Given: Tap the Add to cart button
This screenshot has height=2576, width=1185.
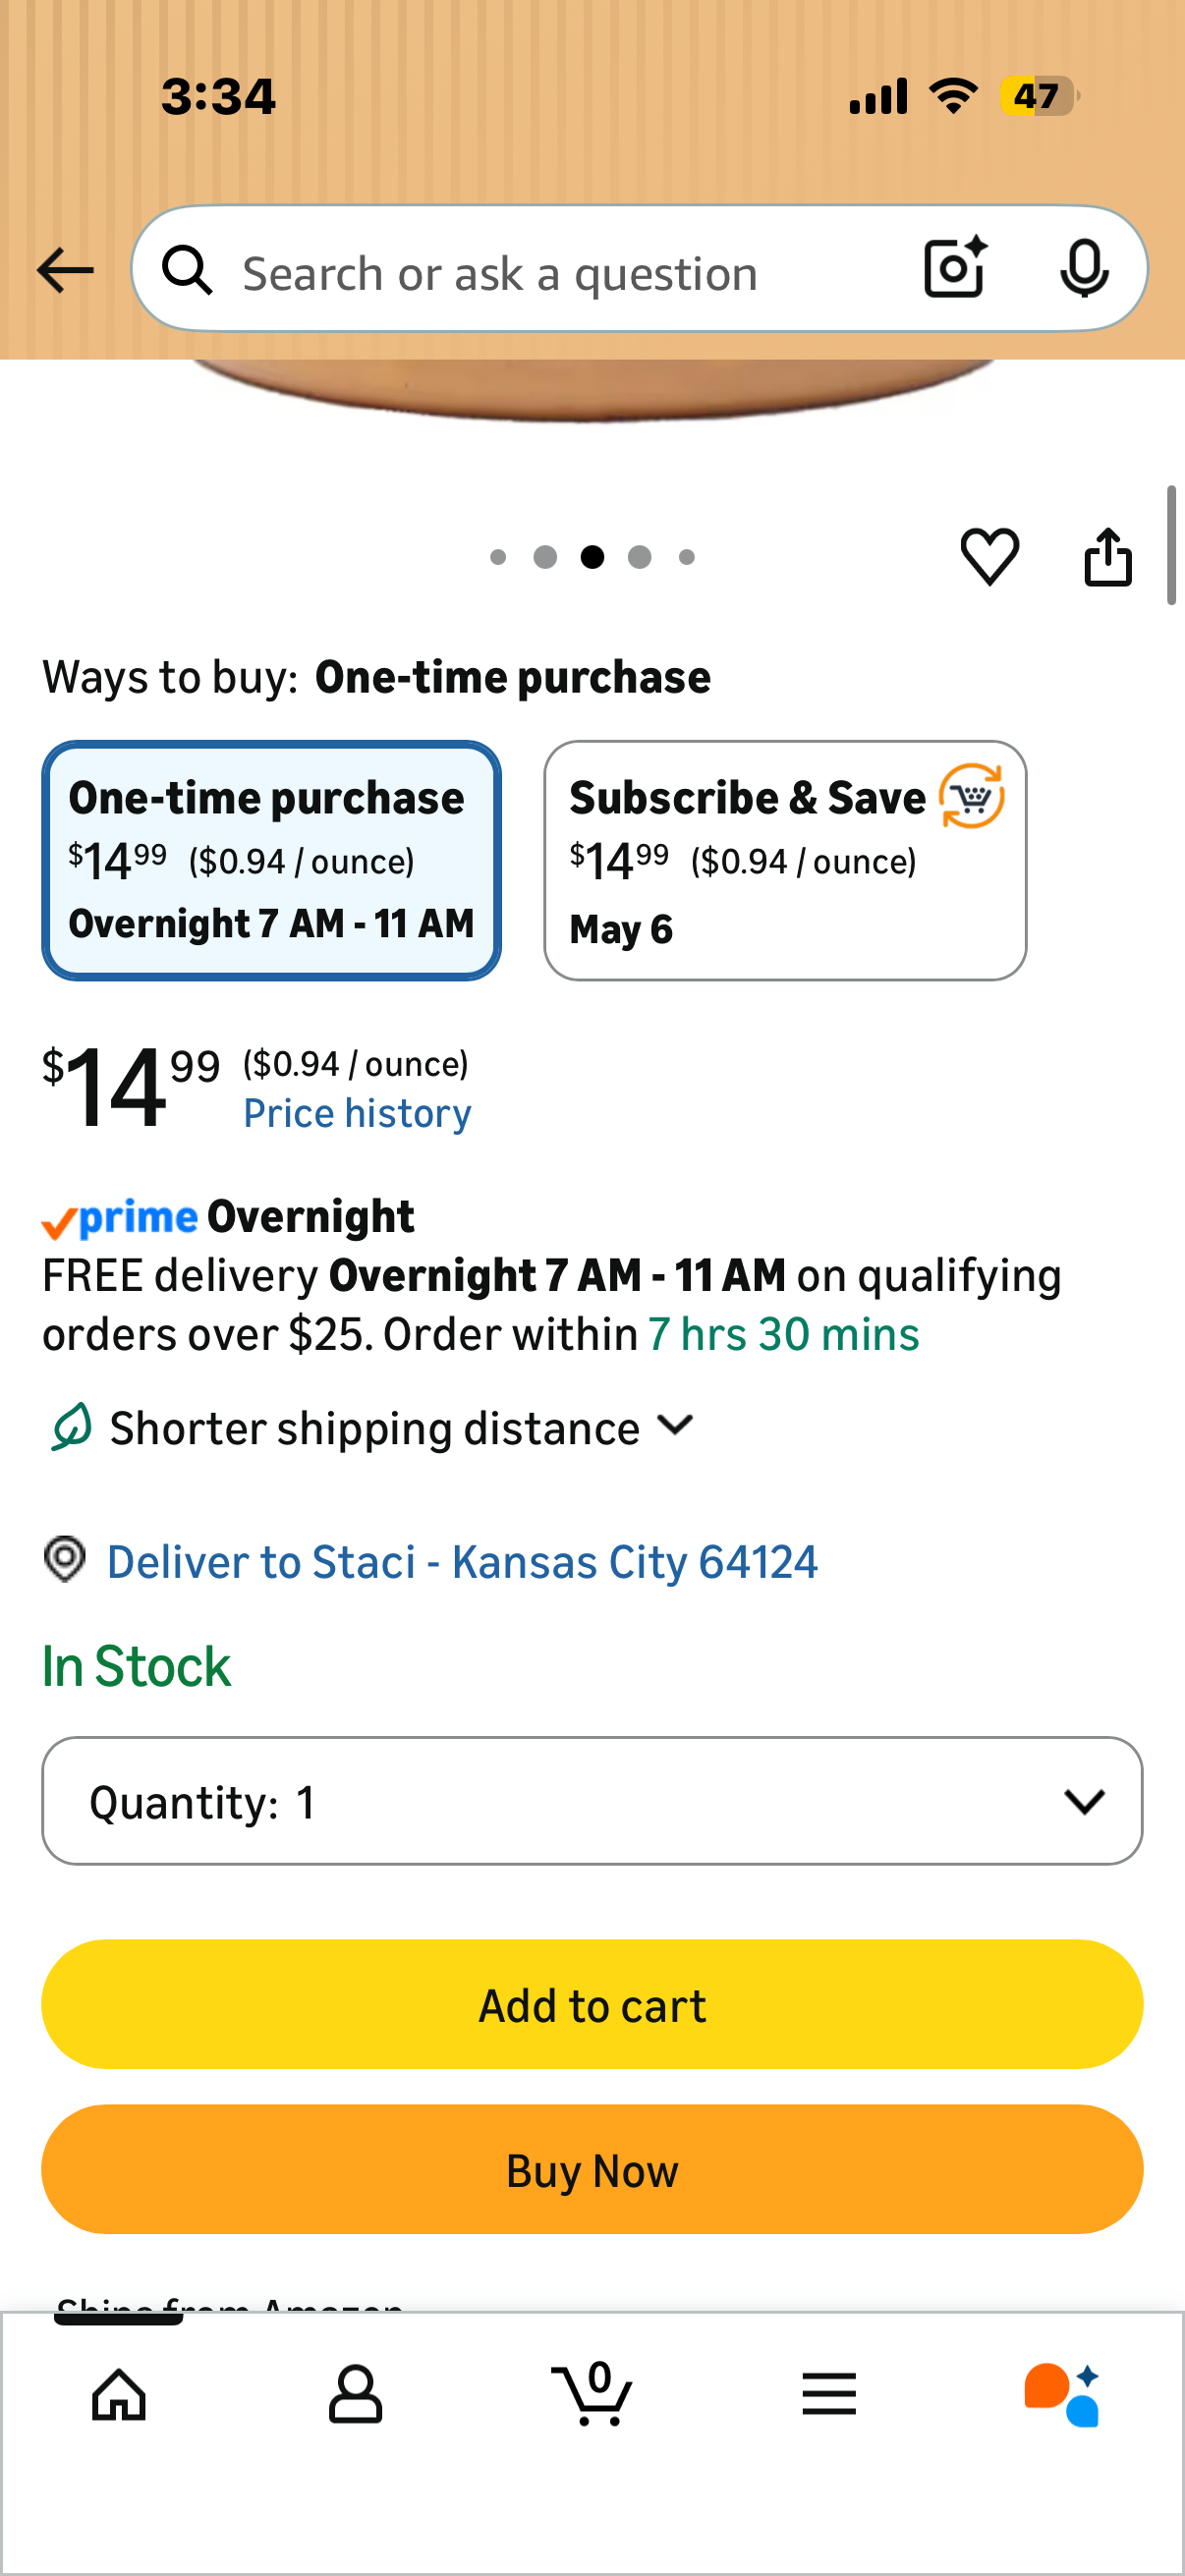Looking at the screenshot, I should point(592,2004).
